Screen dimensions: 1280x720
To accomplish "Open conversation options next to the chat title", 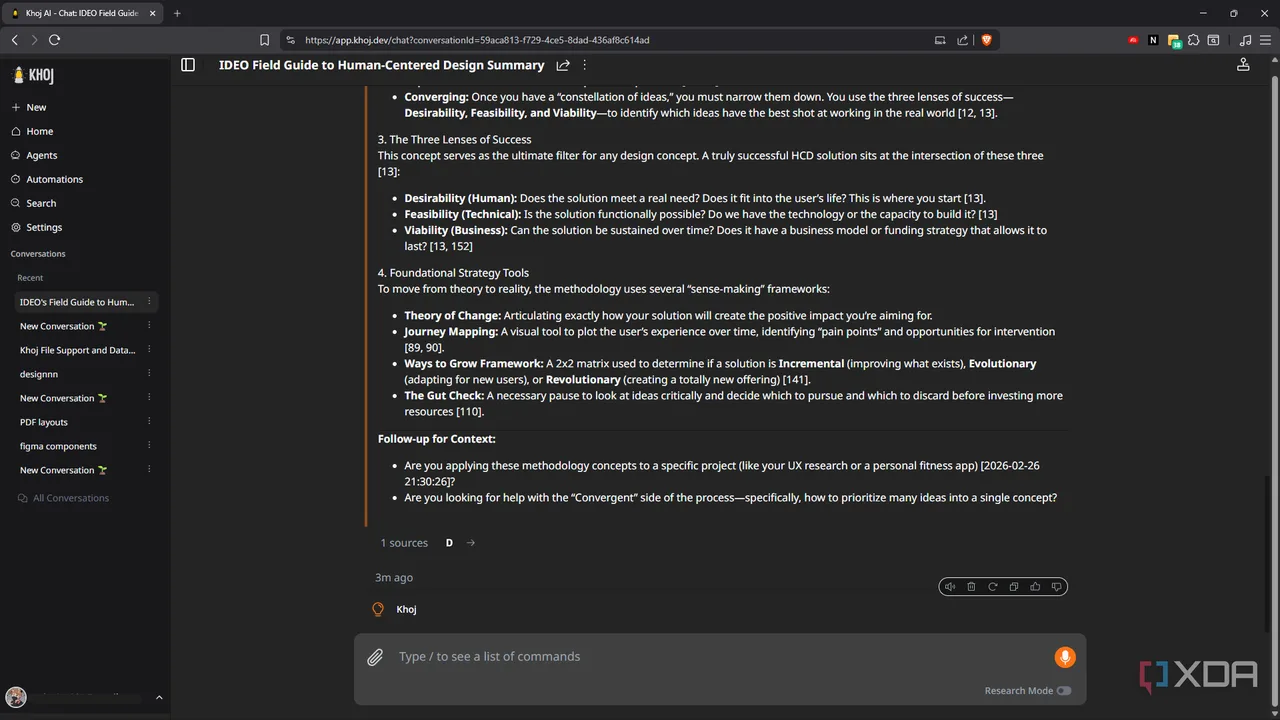I will (x=585, y=65).
